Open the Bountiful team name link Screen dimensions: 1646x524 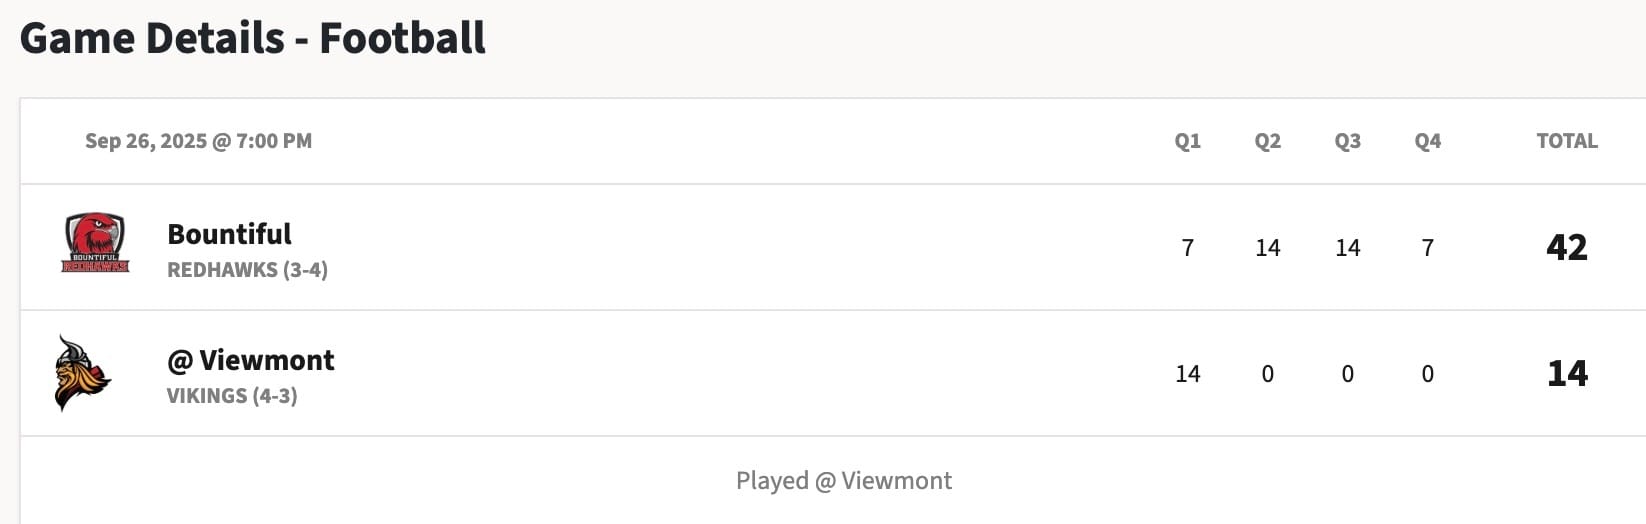229,234
